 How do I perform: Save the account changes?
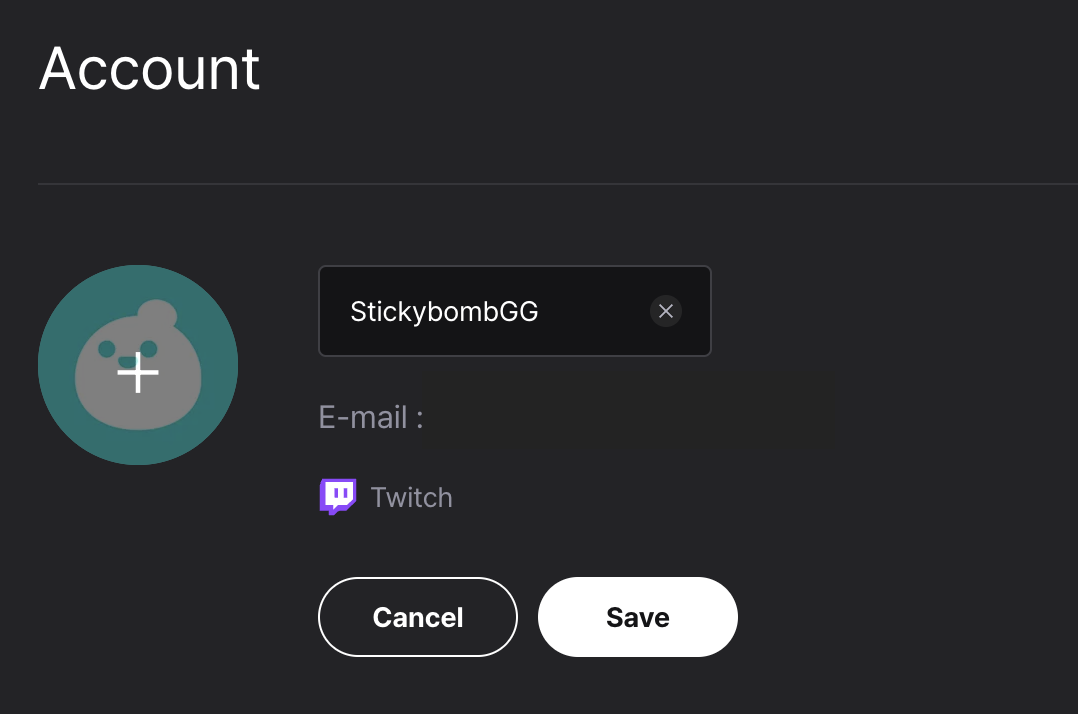tap(637, 617)
